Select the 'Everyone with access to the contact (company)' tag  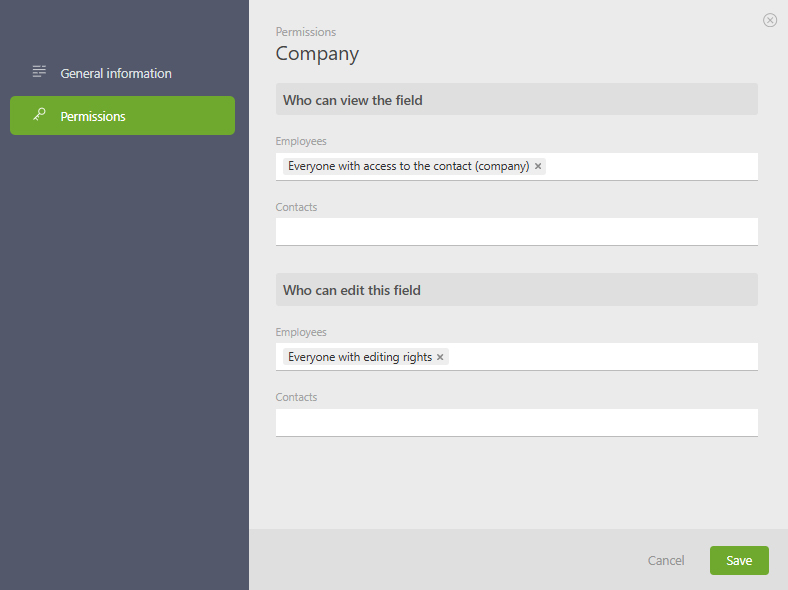[x=408, y=166]
